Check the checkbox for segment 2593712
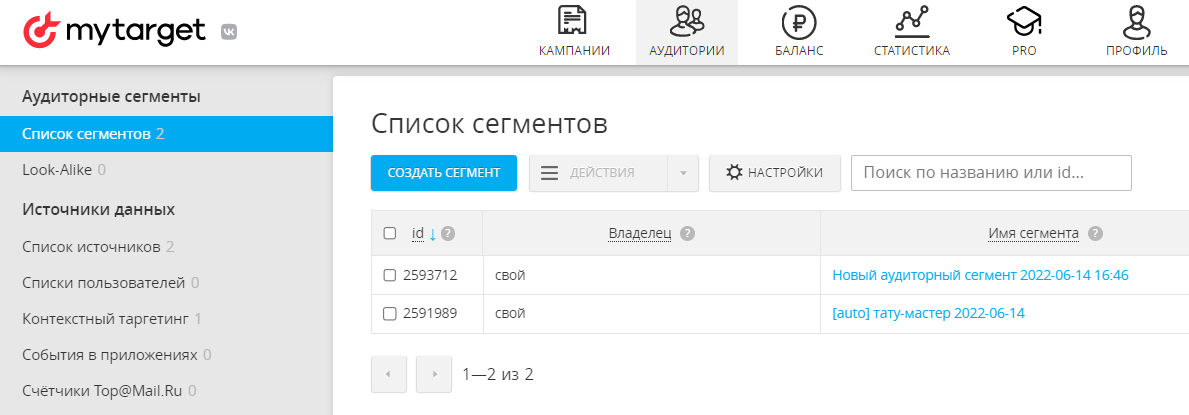The image size is (1189, 415). pyautogui.click(x=390, y=275)
